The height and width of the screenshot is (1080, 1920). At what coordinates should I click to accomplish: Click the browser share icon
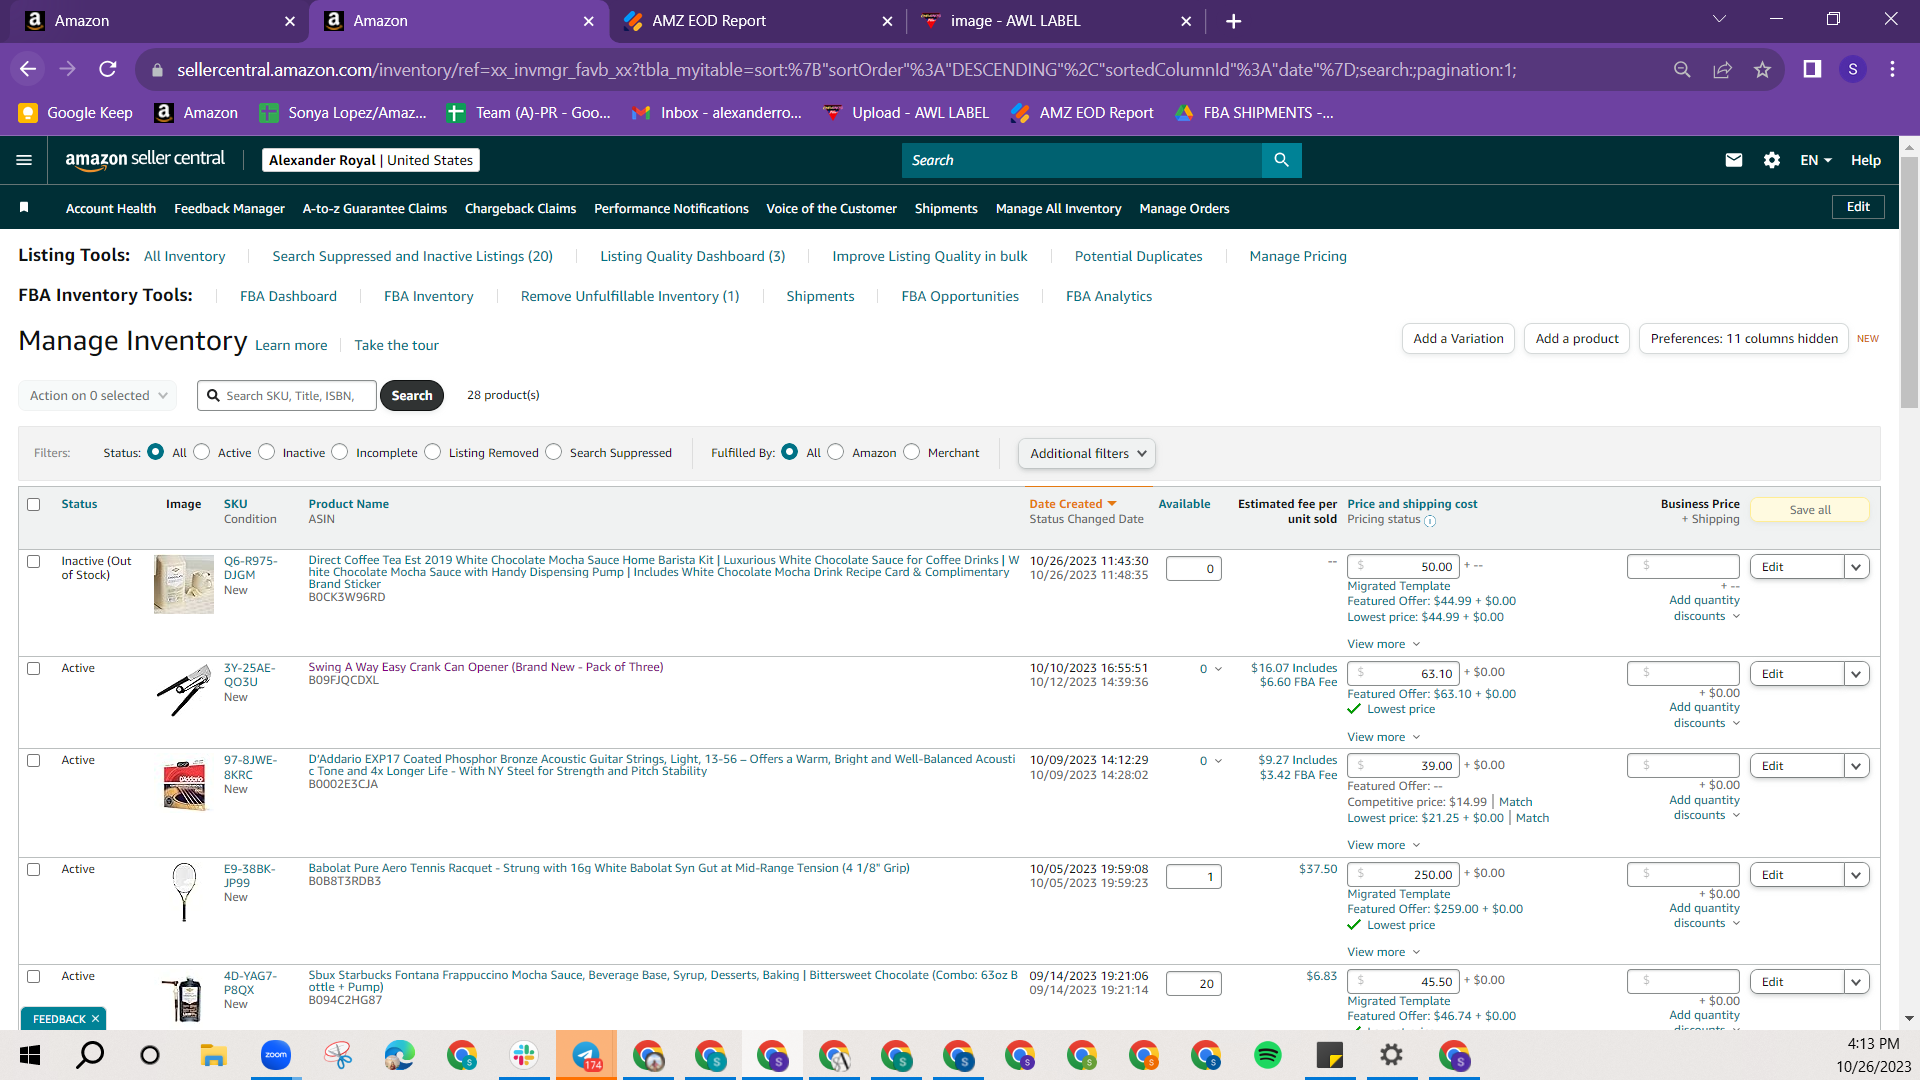tap(1722, 69)
